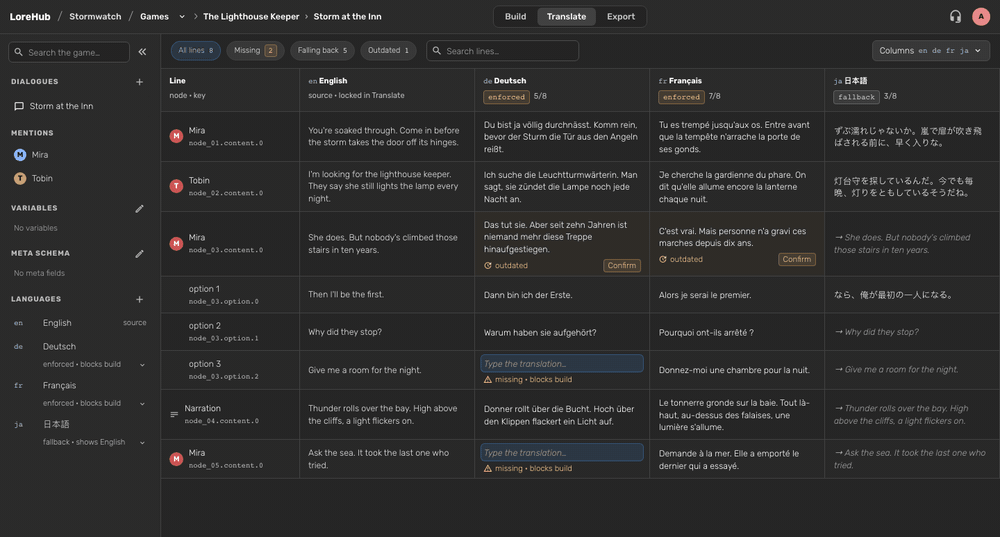
Task: Switch to the Export tab
Action: 621,17
